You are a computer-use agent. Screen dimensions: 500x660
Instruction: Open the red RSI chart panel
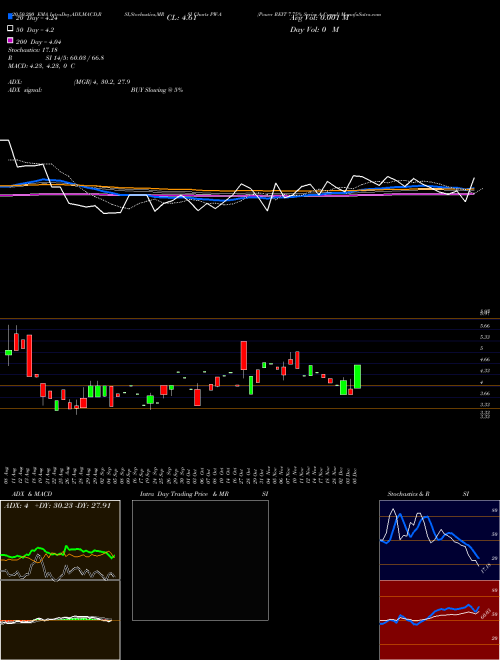(439, 620)
